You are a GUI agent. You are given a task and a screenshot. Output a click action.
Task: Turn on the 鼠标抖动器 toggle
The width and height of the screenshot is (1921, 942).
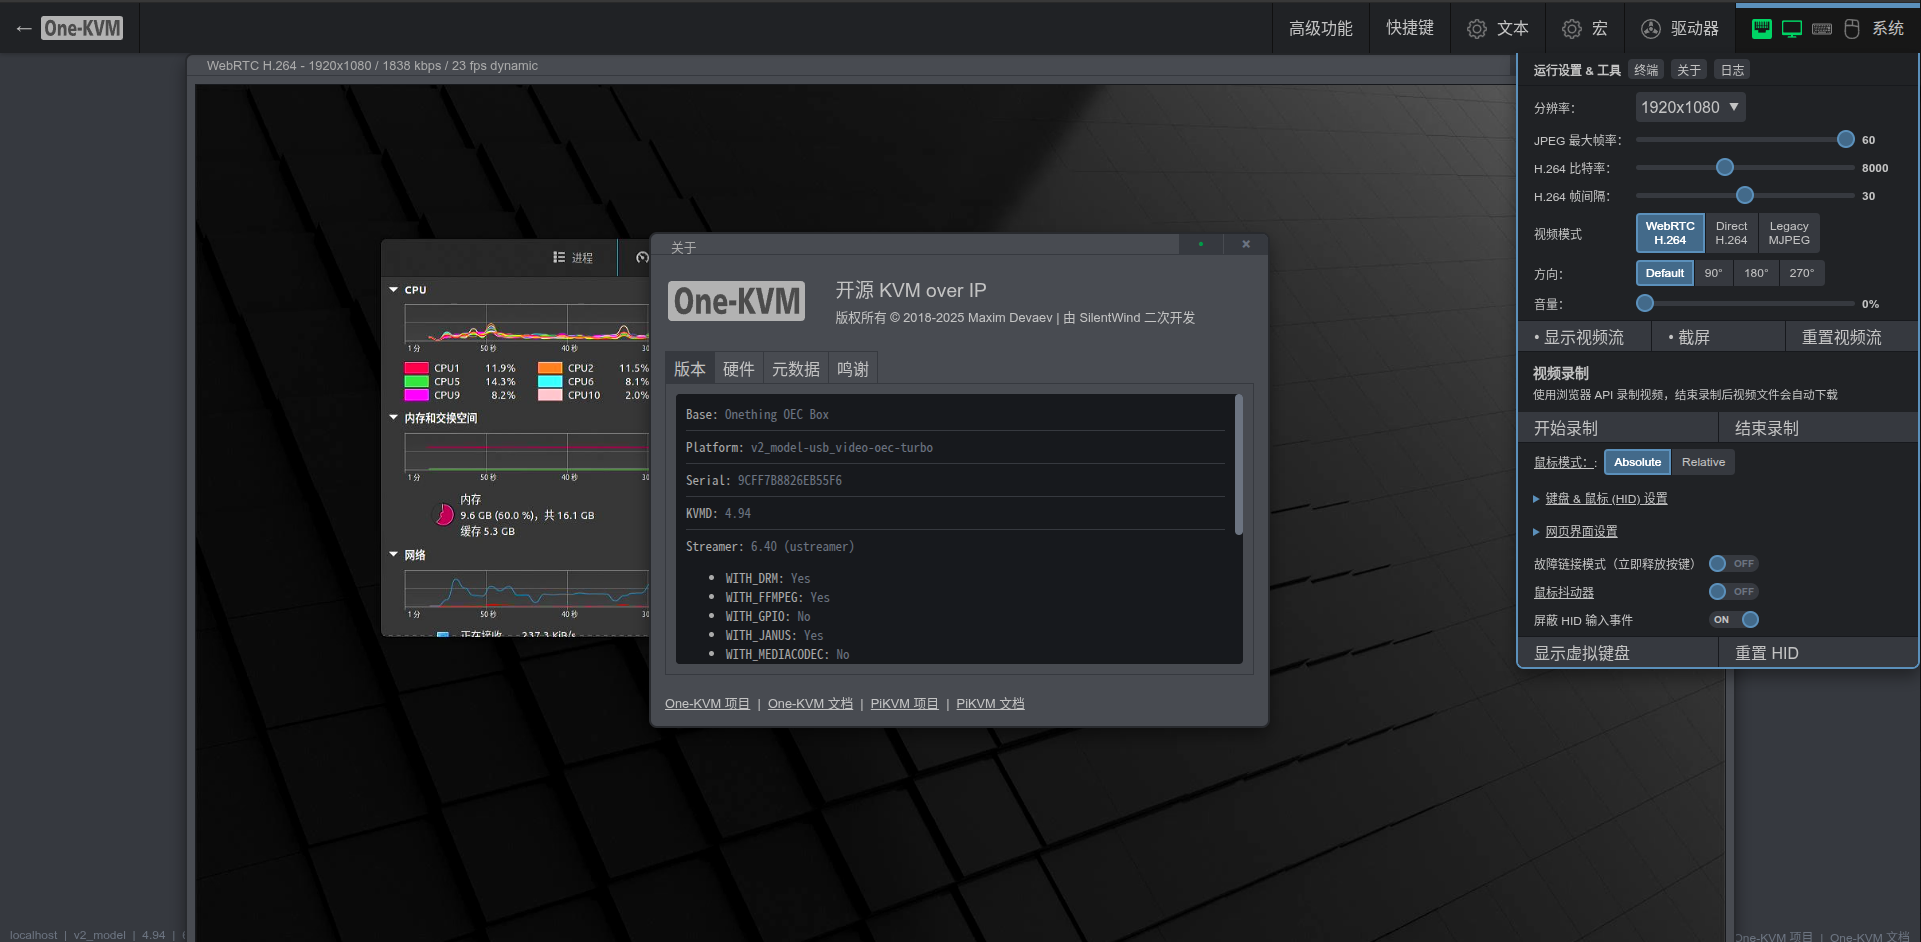(1733, 592)
